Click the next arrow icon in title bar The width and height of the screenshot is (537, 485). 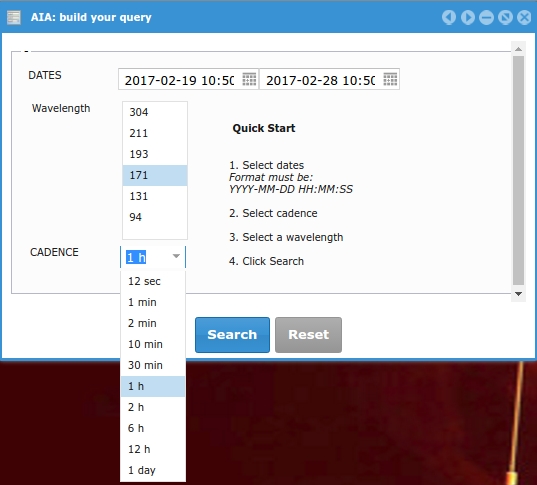pos(467,17)
